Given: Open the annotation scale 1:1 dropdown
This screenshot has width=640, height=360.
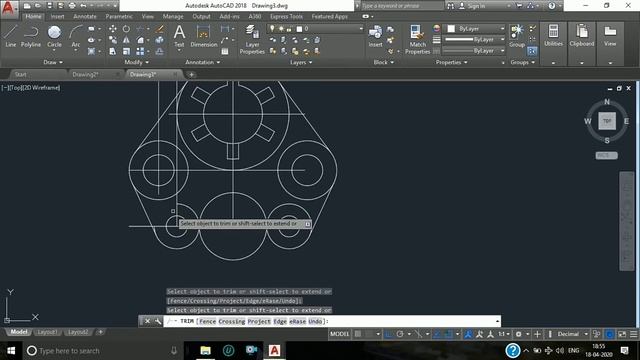Looking at the screenshot, I should 504,334.
